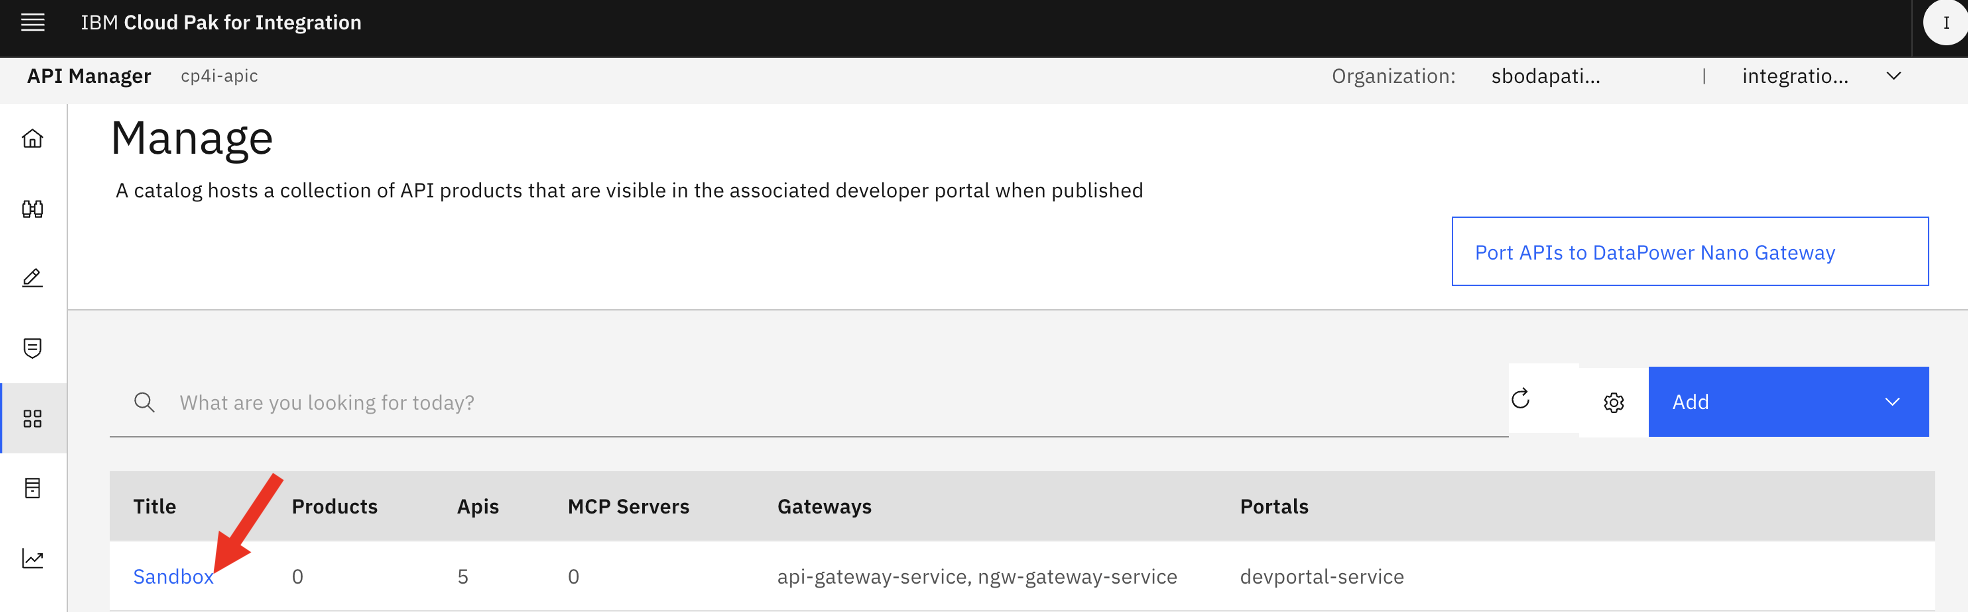Image resolution: width=1968 pixels, height=612 pixels.
Task: Open the Develop pencil sidebar icon
Action: coord(33,278)
